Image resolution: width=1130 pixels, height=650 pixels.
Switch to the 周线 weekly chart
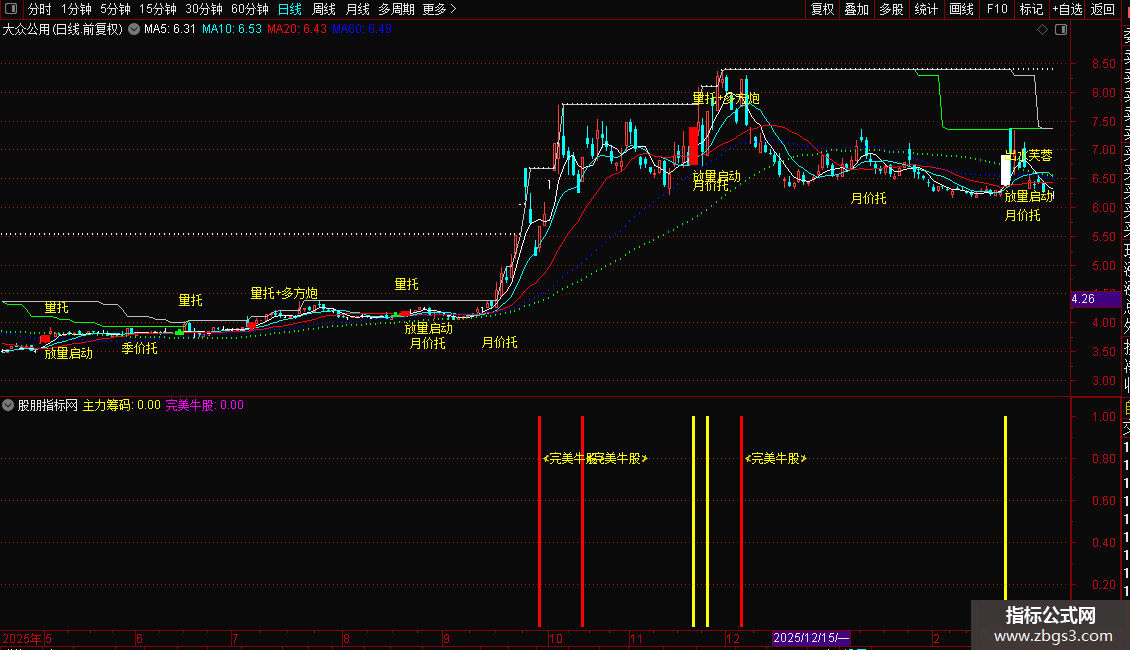tap(324, 9)
